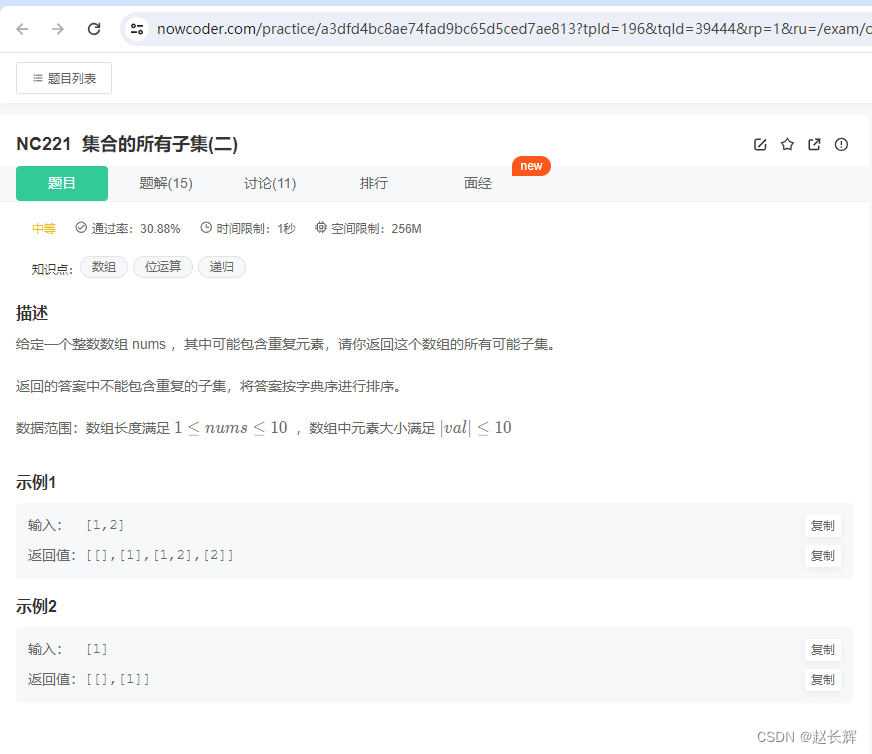The height and width of the screenshot is (754, 872).
Task: View the 排行 ranking tab
Action: 373,183
